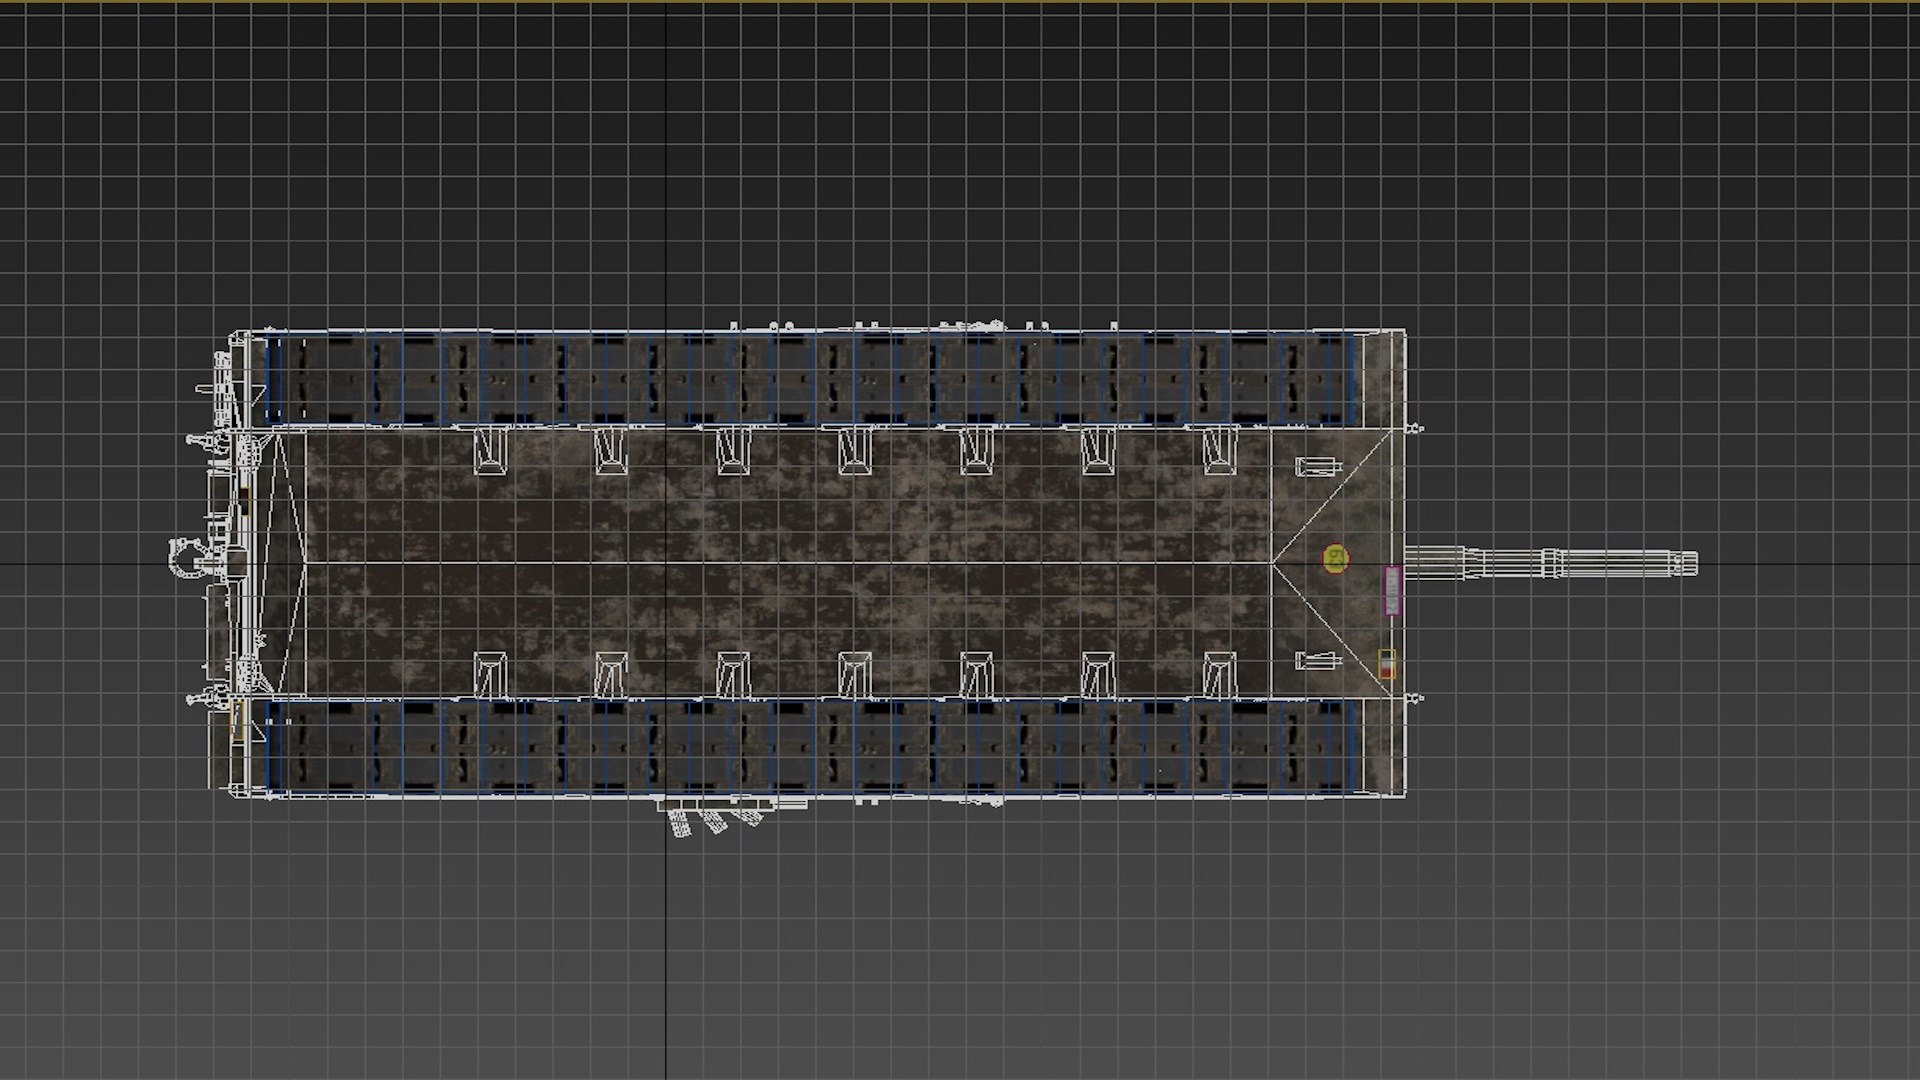Select the ring collar midway along the barrel
Screen dimensions: 1920x1080
coord(1551,563)
